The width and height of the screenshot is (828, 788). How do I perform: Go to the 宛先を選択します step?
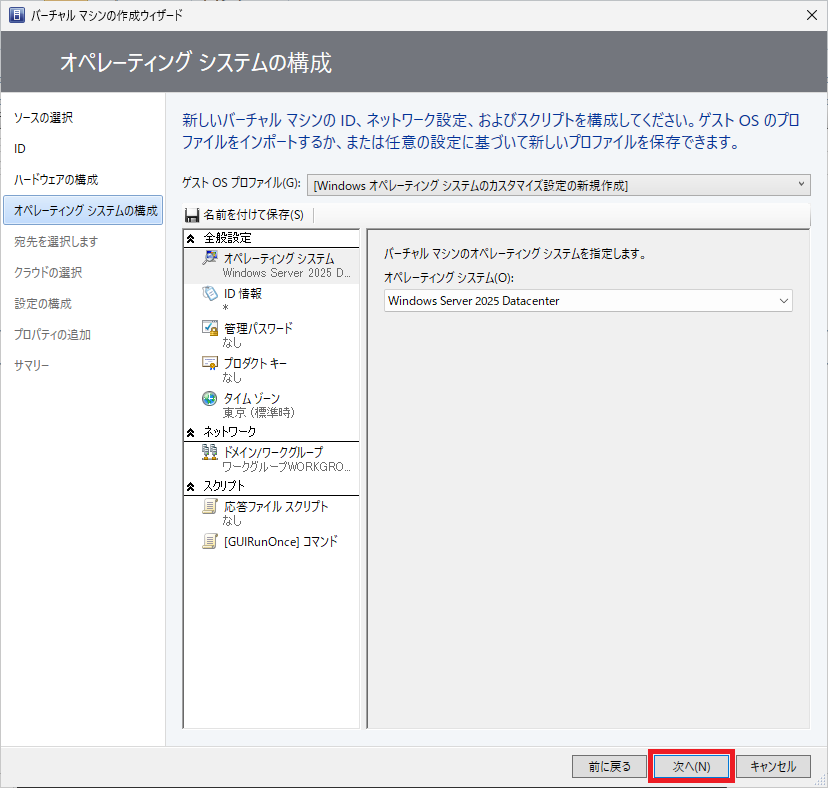56,241
